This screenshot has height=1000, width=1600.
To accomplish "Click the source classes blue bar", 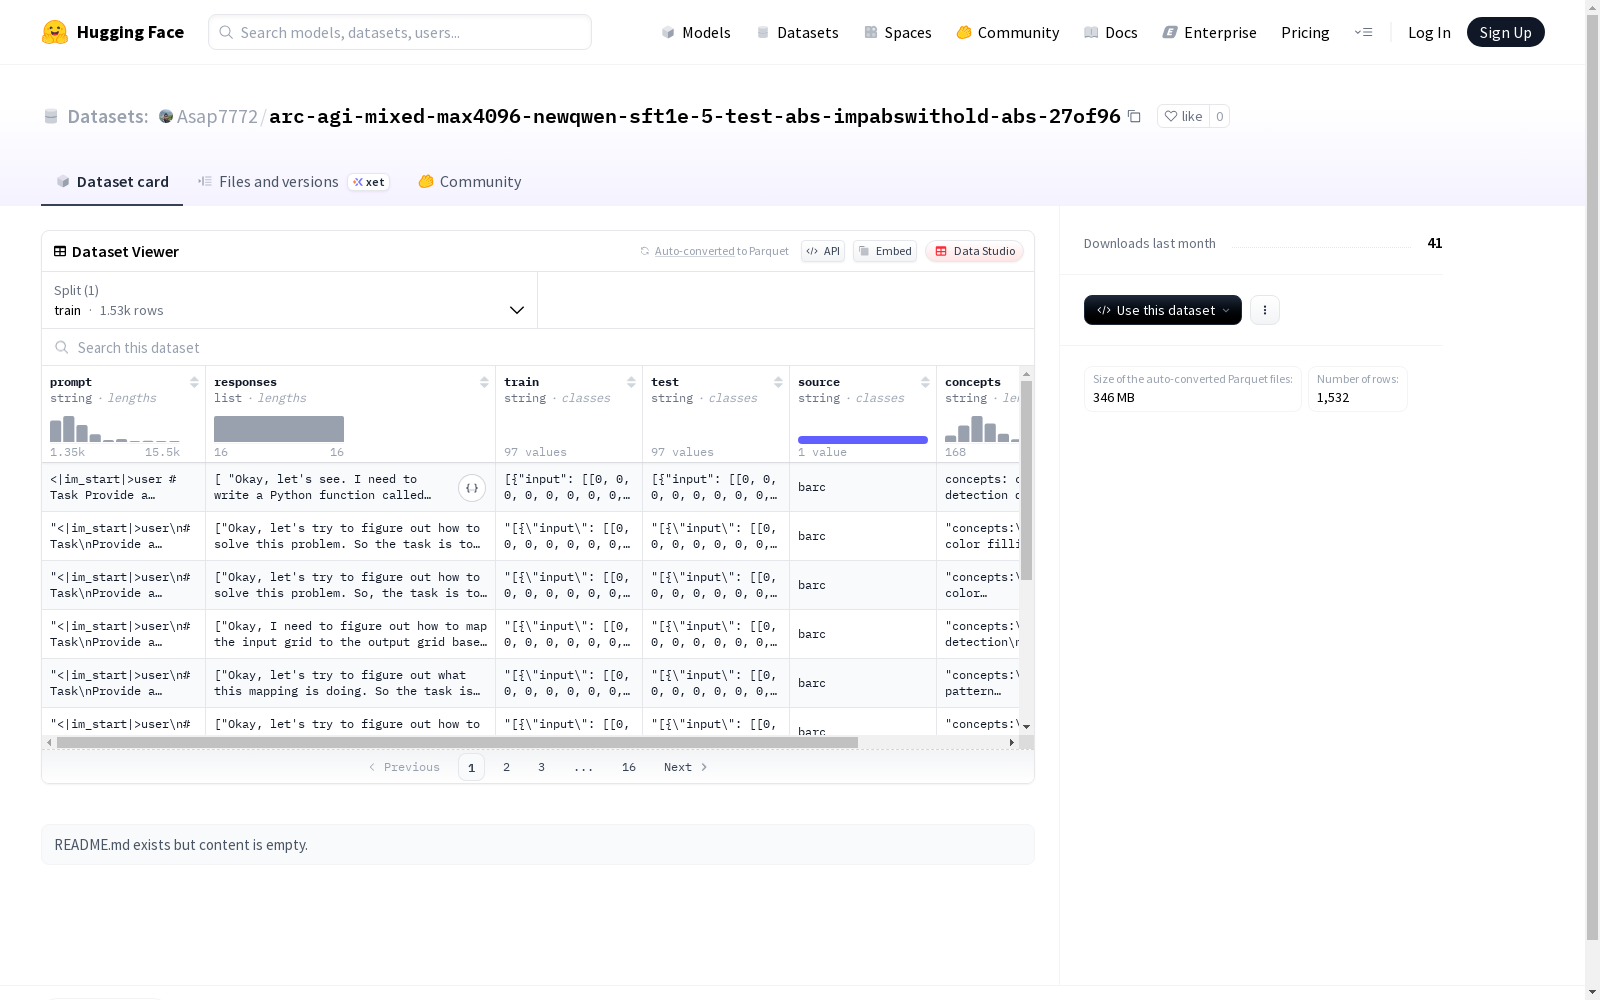I will pyautogui.click(x=863, y=440).
